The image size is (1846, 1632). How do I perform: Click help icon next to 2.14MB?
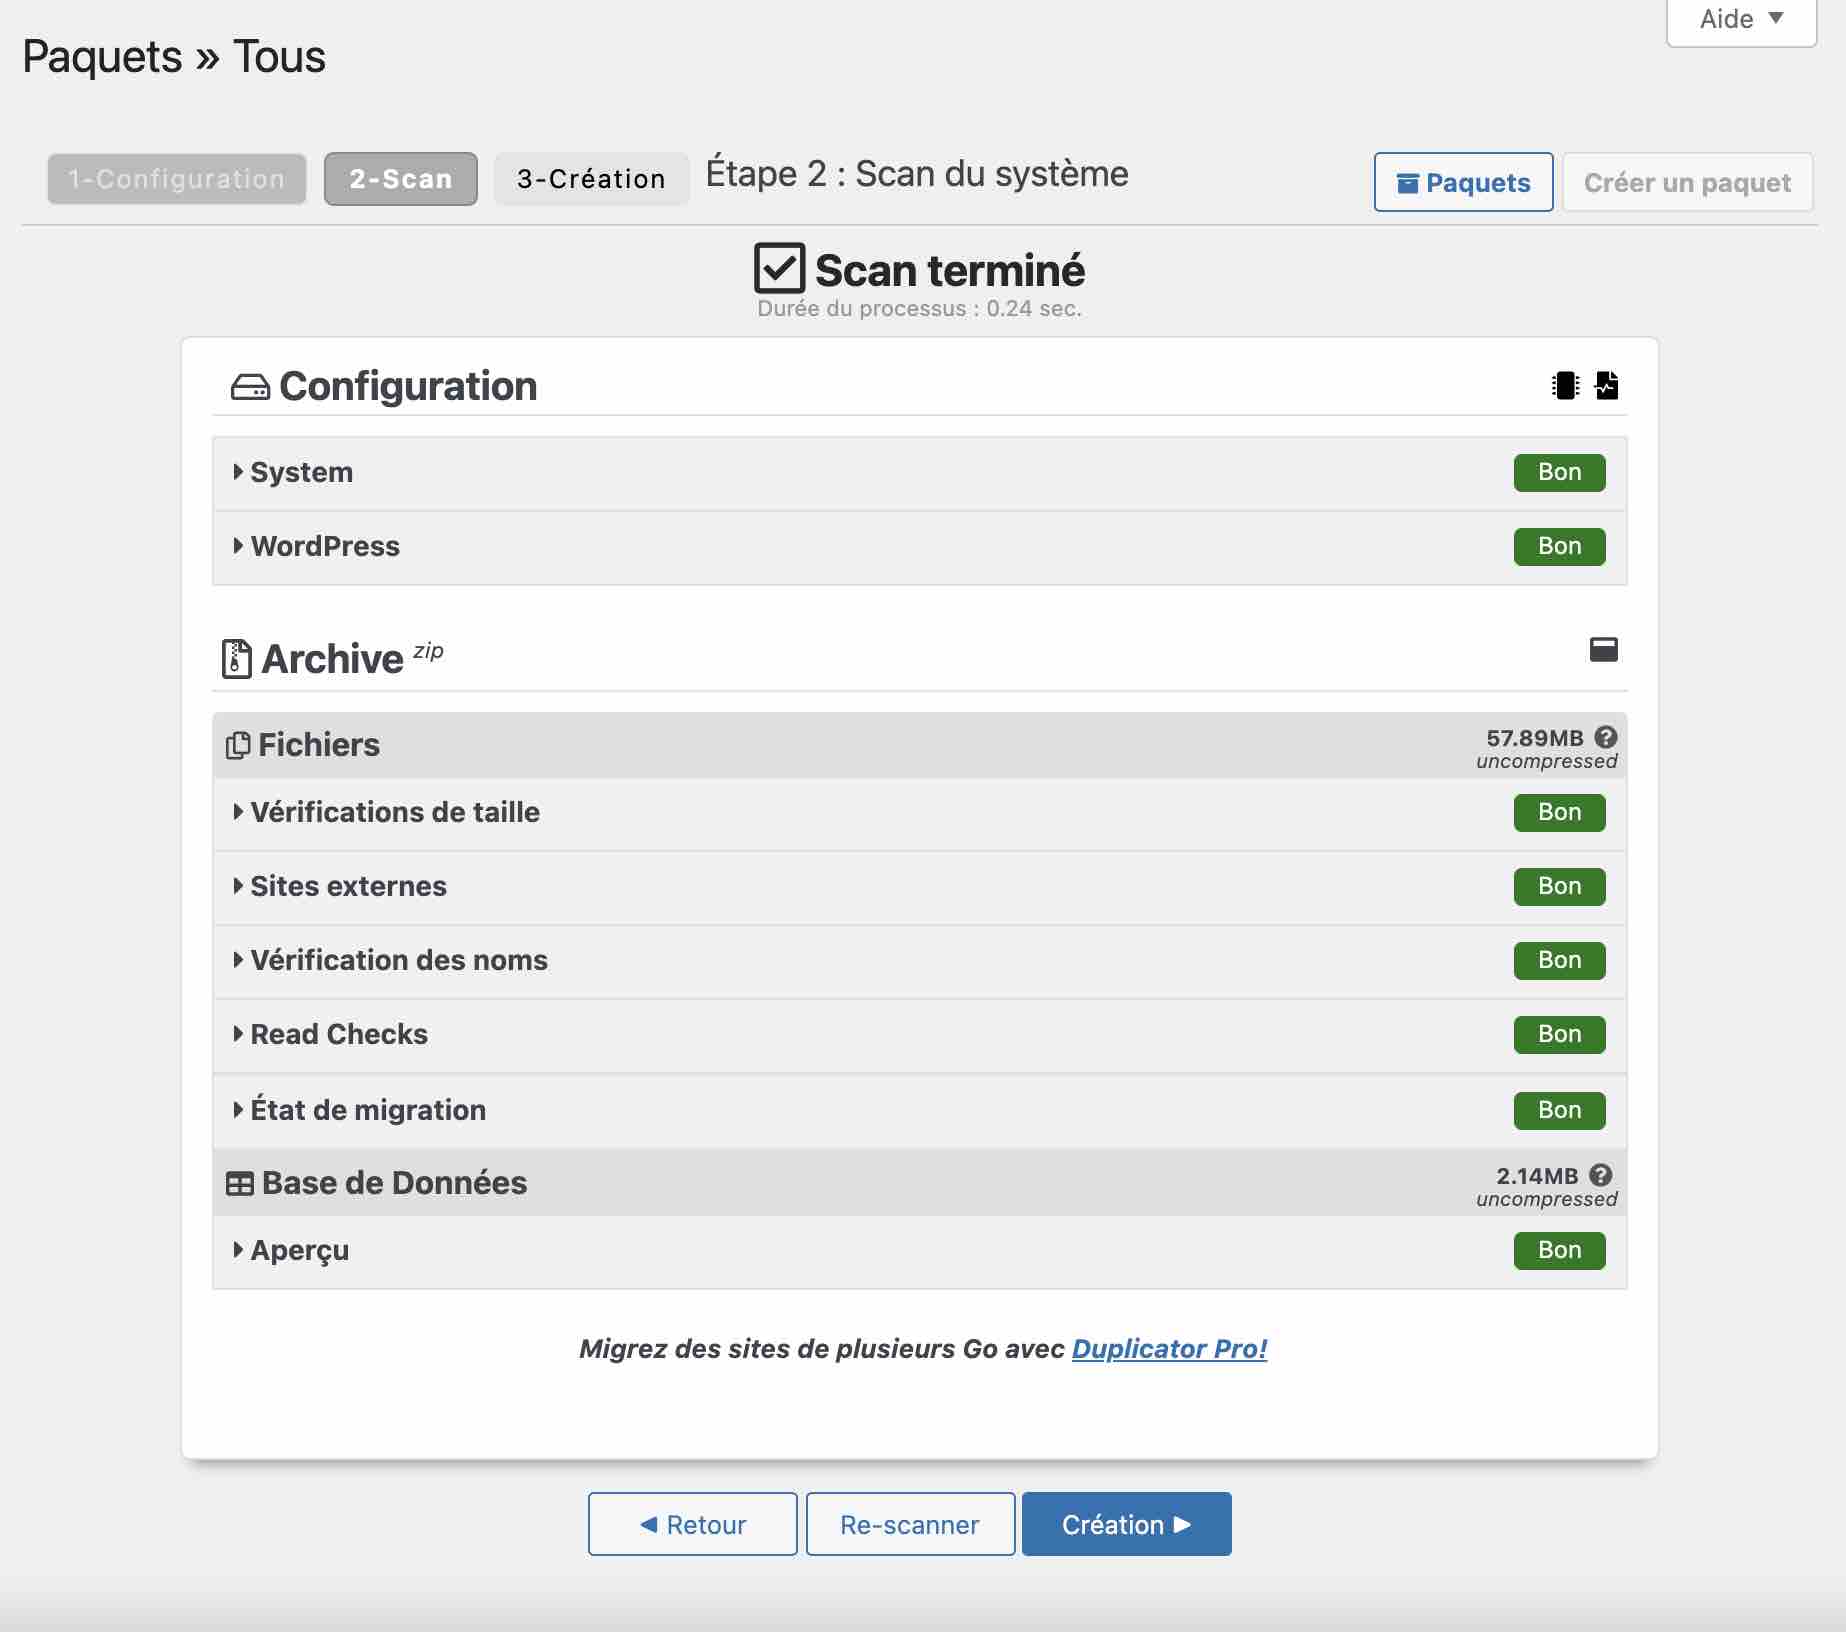pos(1600,1175)
